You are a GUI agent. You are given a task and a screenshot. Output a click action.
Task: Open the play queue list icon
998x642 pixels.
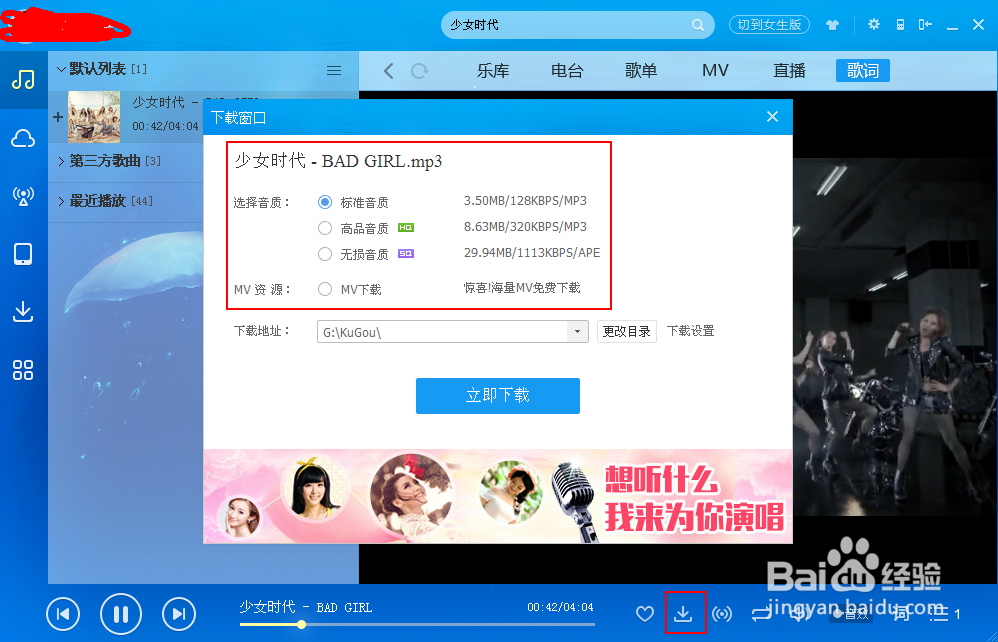click(939, 614)
